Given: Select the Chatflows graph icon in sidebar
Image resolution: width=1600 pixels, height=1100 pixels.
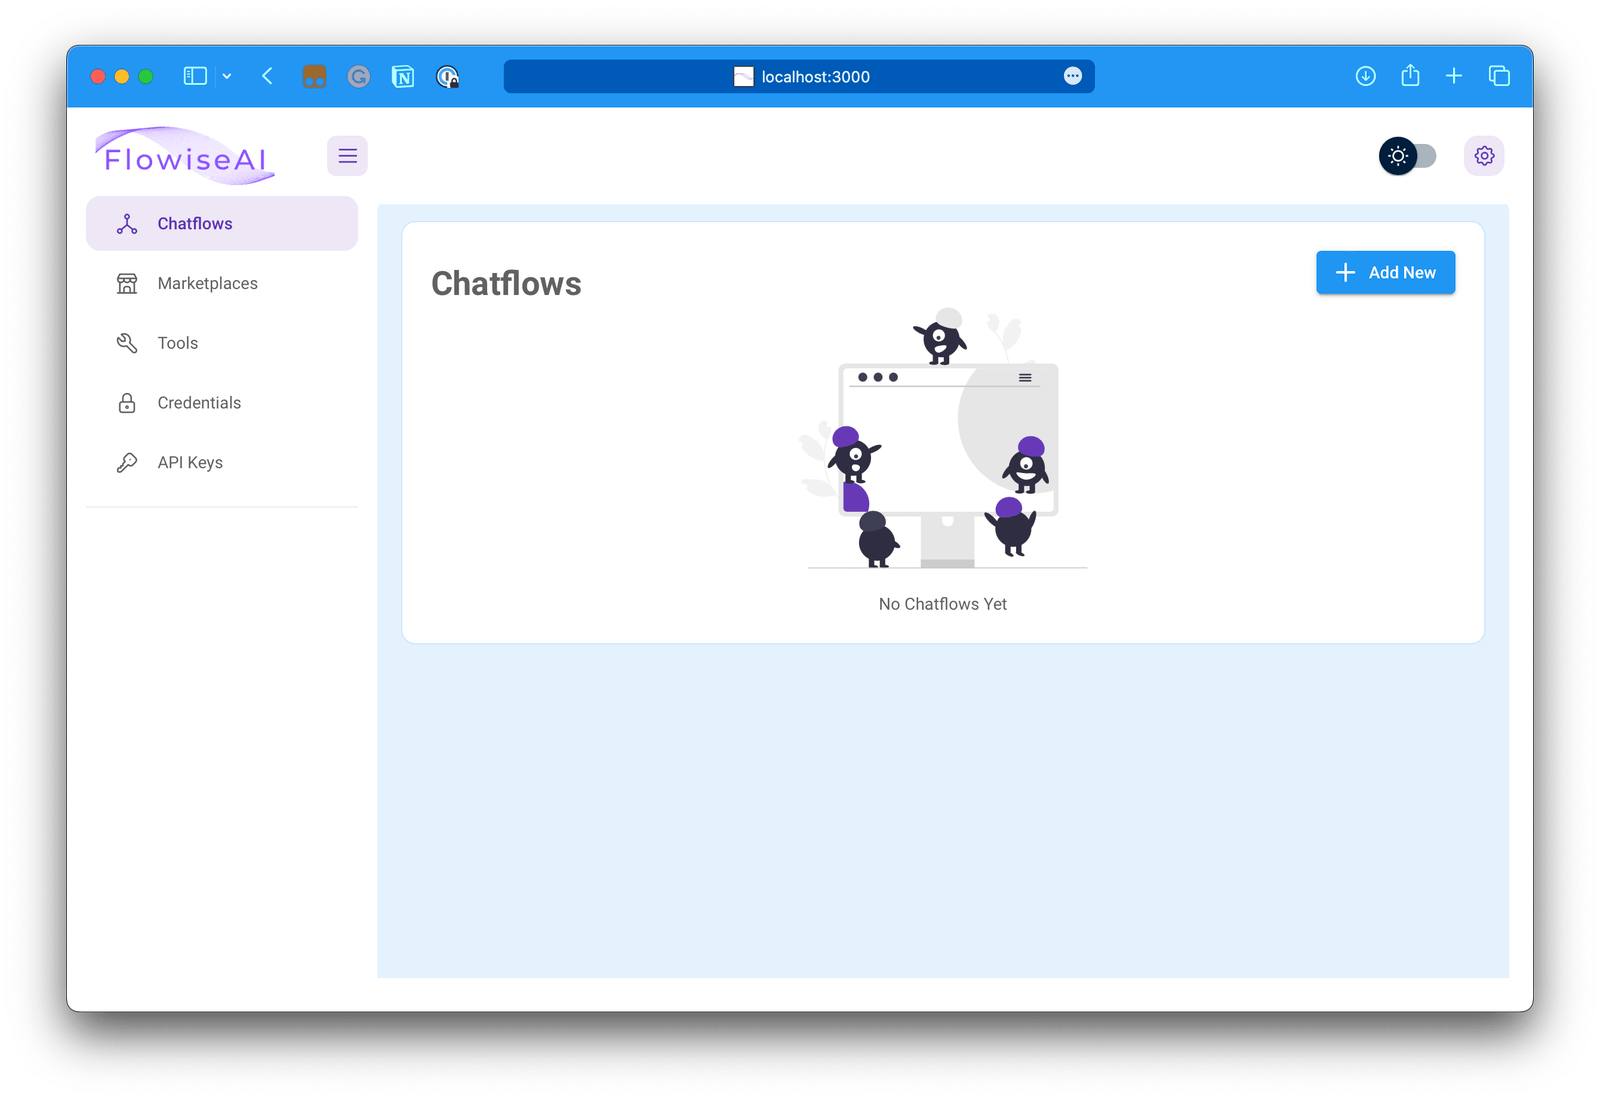Looking at the screenshot, I should click(x=126, y=223).
